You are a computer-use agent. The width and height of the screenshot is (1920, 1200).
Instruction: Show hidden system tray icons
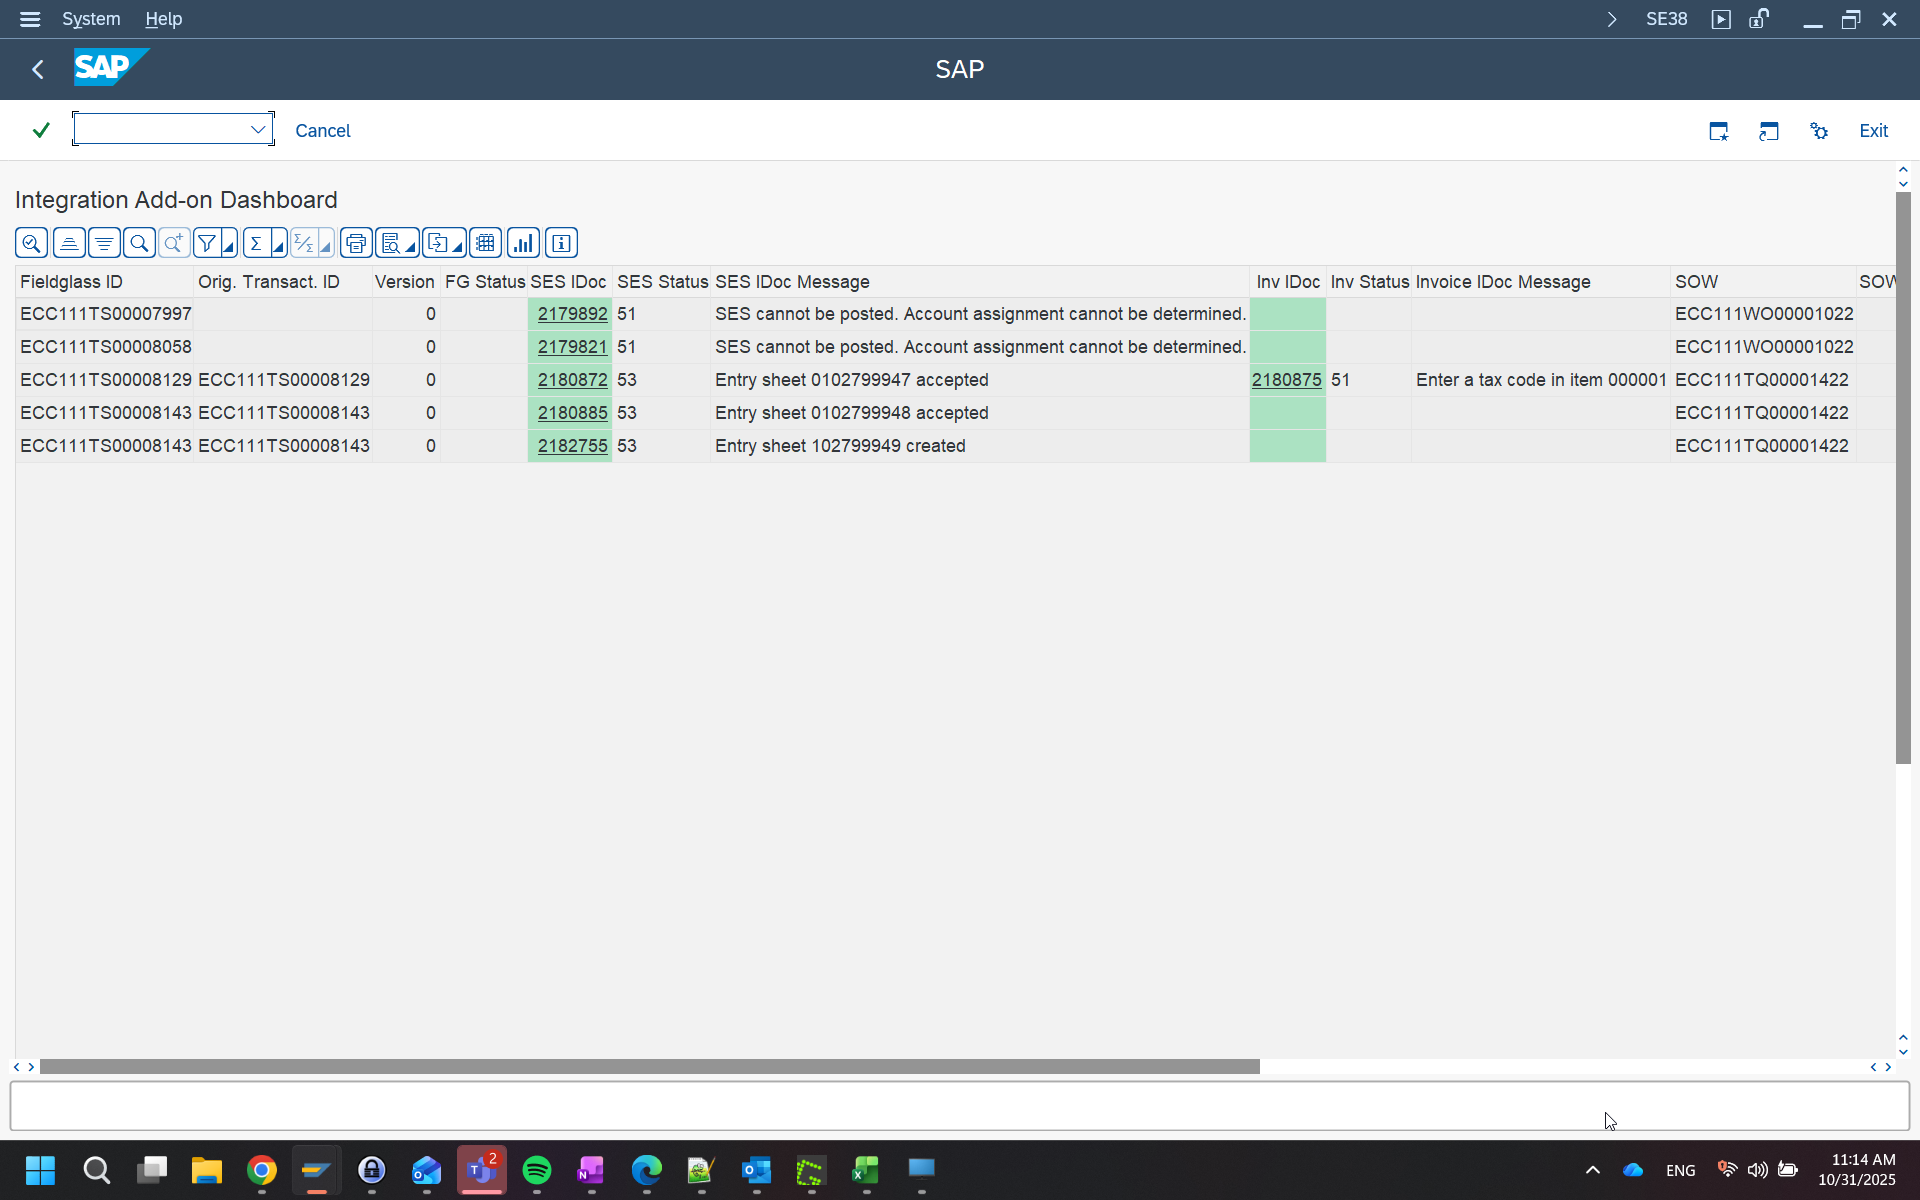(x=1593, y=1170)
